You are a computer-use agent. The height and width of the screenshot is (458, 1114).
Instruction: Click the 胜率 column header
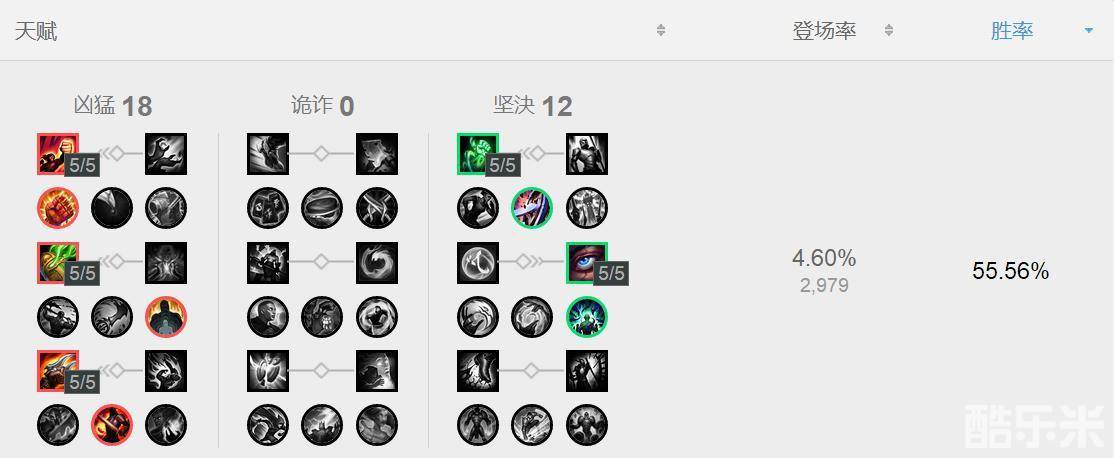click(1012, 31)
